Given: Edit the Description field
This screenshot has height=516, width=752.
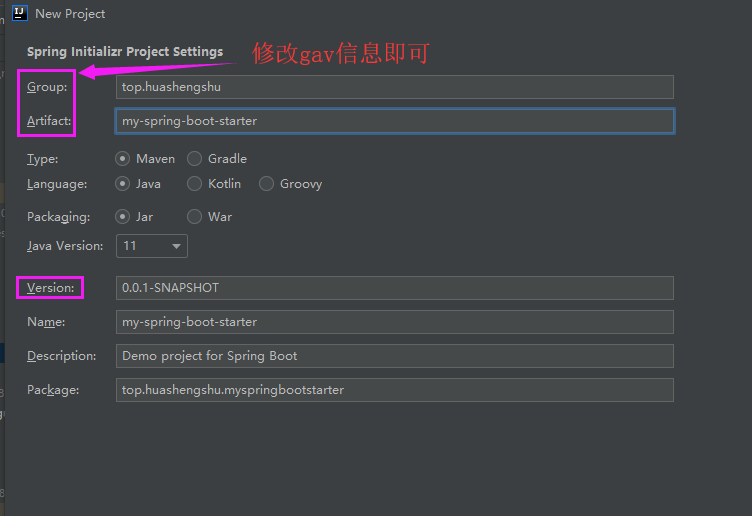Looking at the screenshot, I should (395, 356).
